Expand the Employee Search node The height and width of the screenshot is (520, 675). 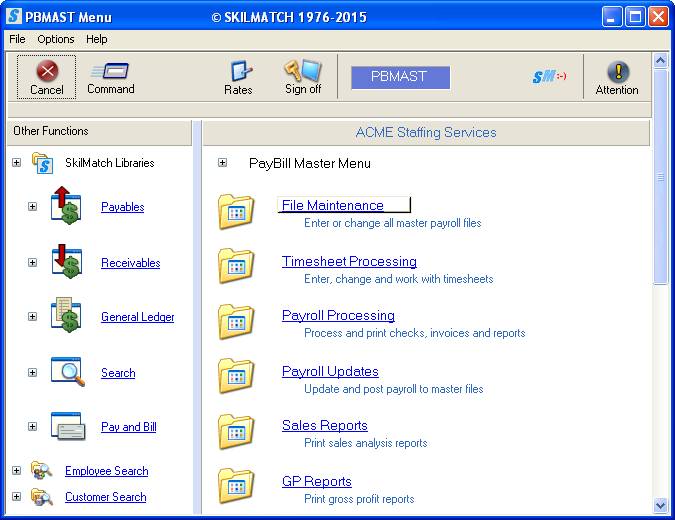(x=16, y=470)
